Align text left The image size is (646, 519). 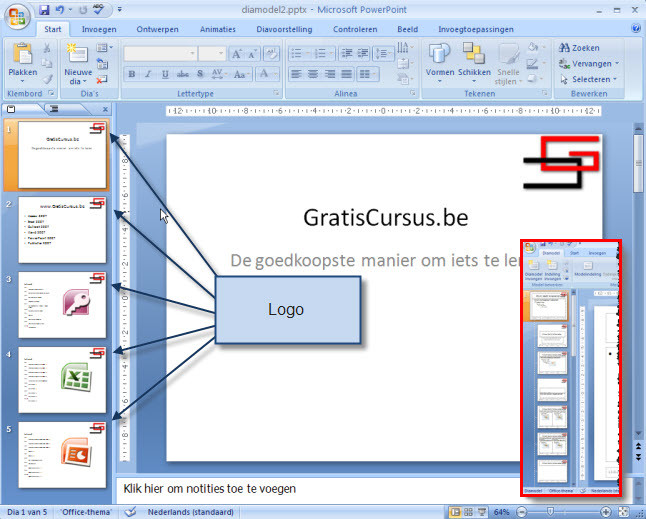click(296, 75)
